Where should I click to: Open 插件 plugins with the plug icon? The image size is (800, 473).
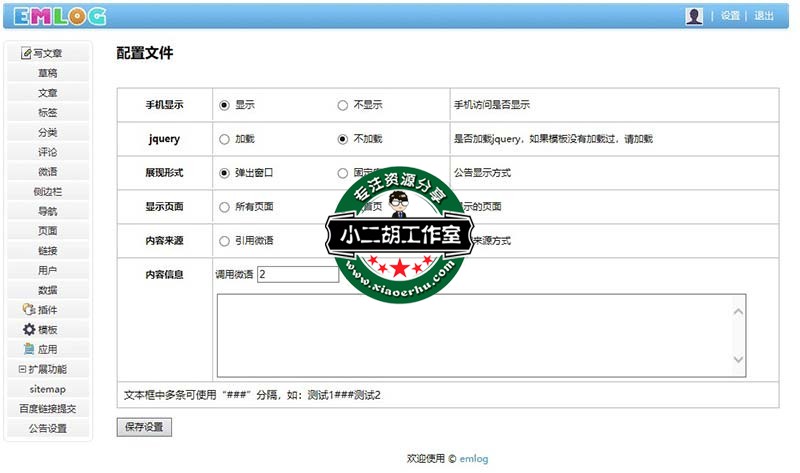click(x=47, y=310)
